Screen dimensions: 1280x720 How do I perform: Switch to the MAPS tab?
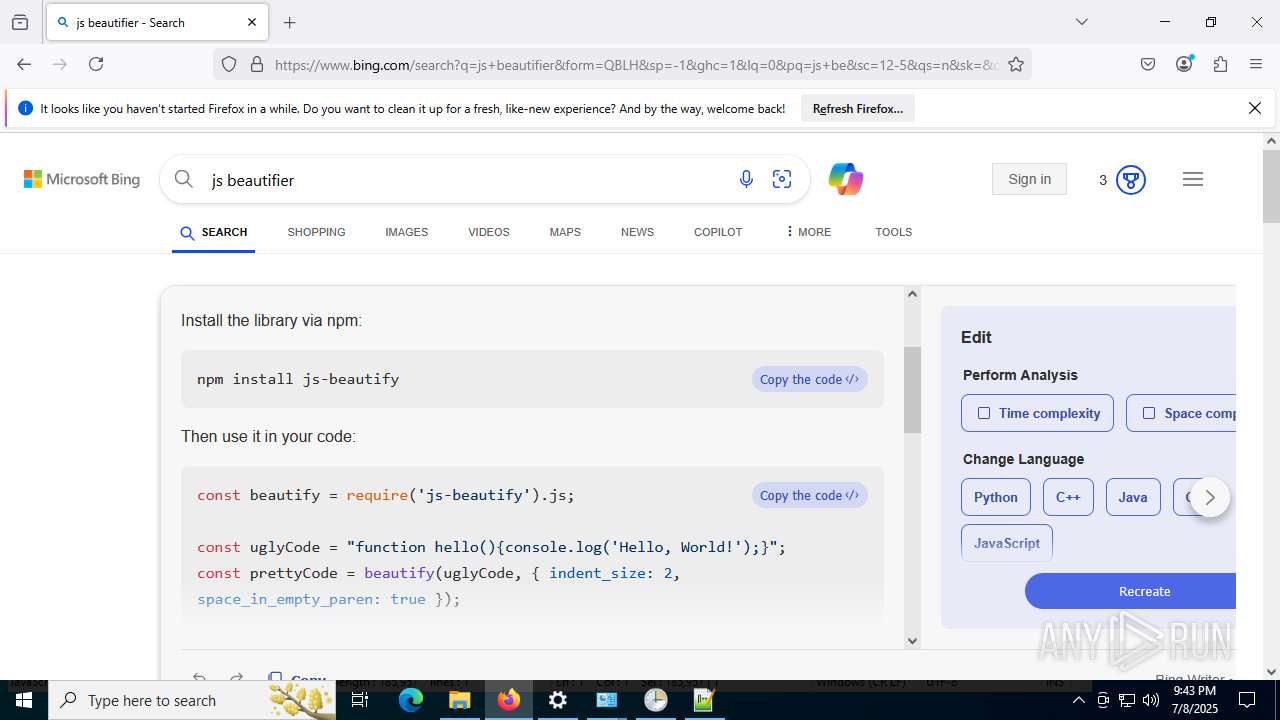pyautogui.click(x=565, y=232)
